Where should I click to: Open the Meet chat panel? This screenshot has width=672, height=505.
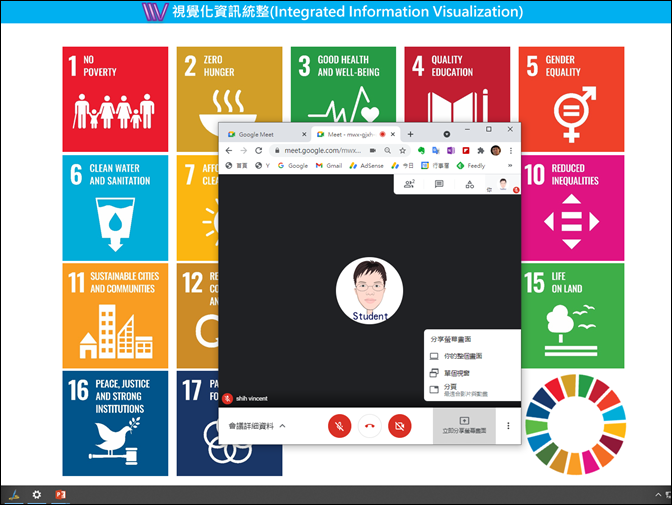pyautogui.click(x=439, y=184)
